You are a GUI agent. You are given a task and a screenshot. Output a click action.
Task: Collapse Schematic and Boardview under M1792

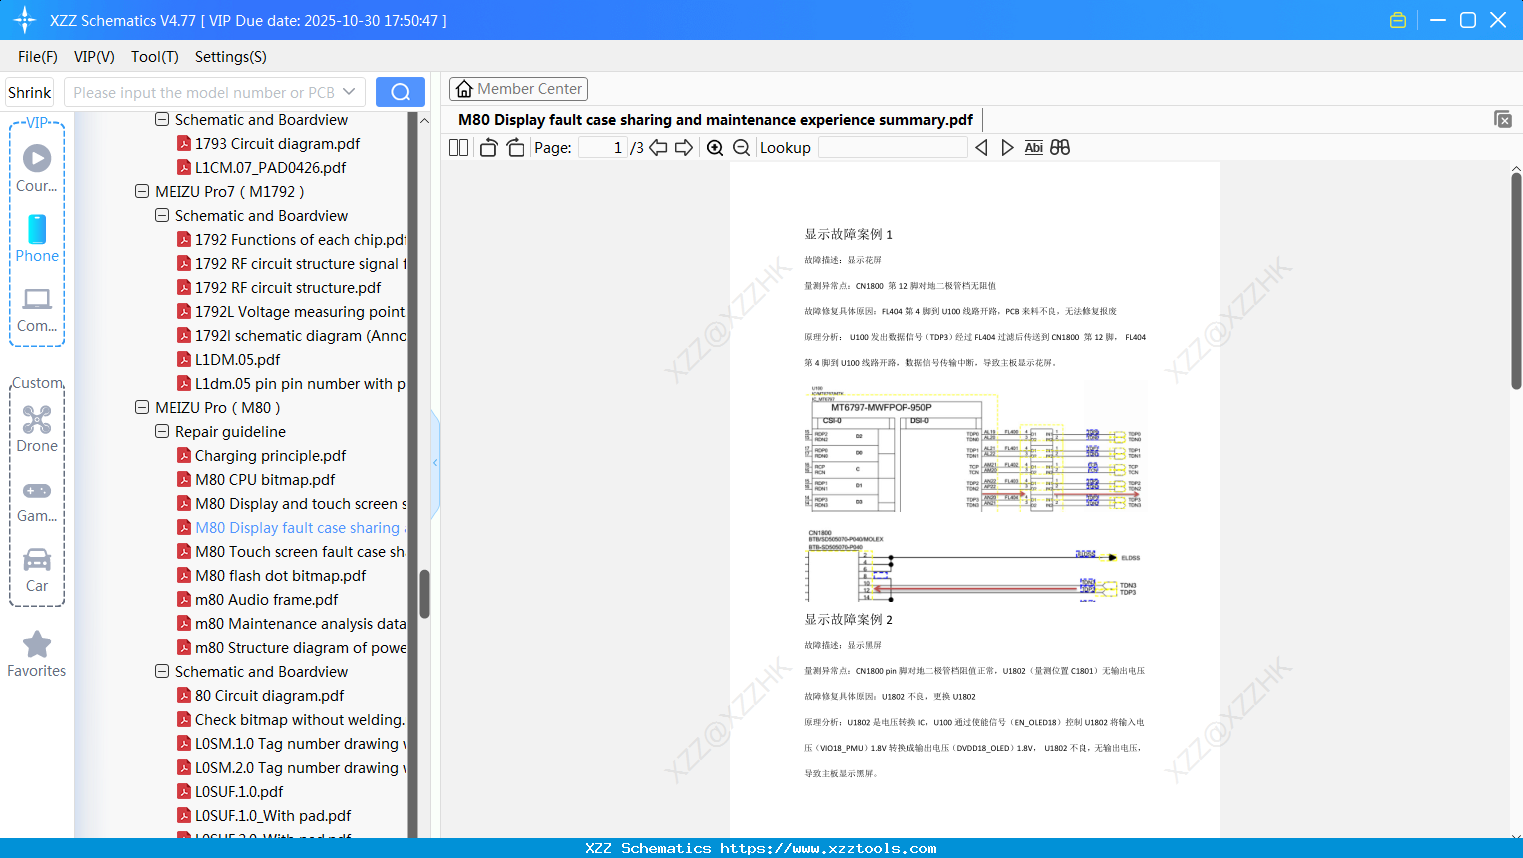(162, 215)
